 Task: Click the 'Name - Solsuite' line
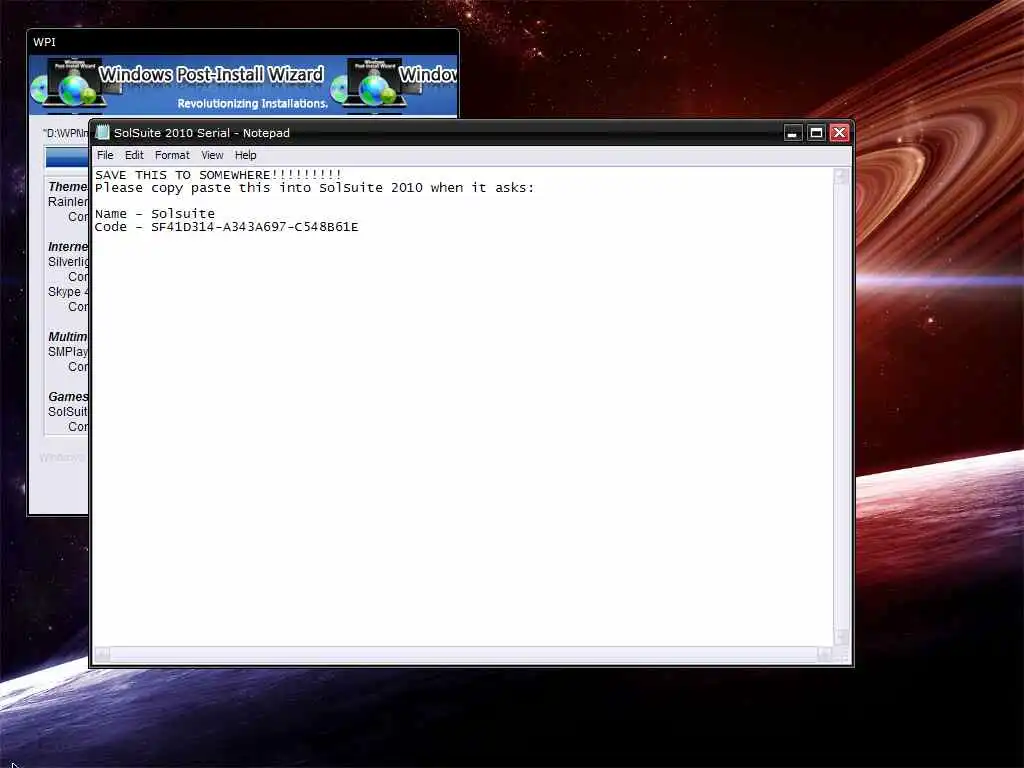[155, 214]
